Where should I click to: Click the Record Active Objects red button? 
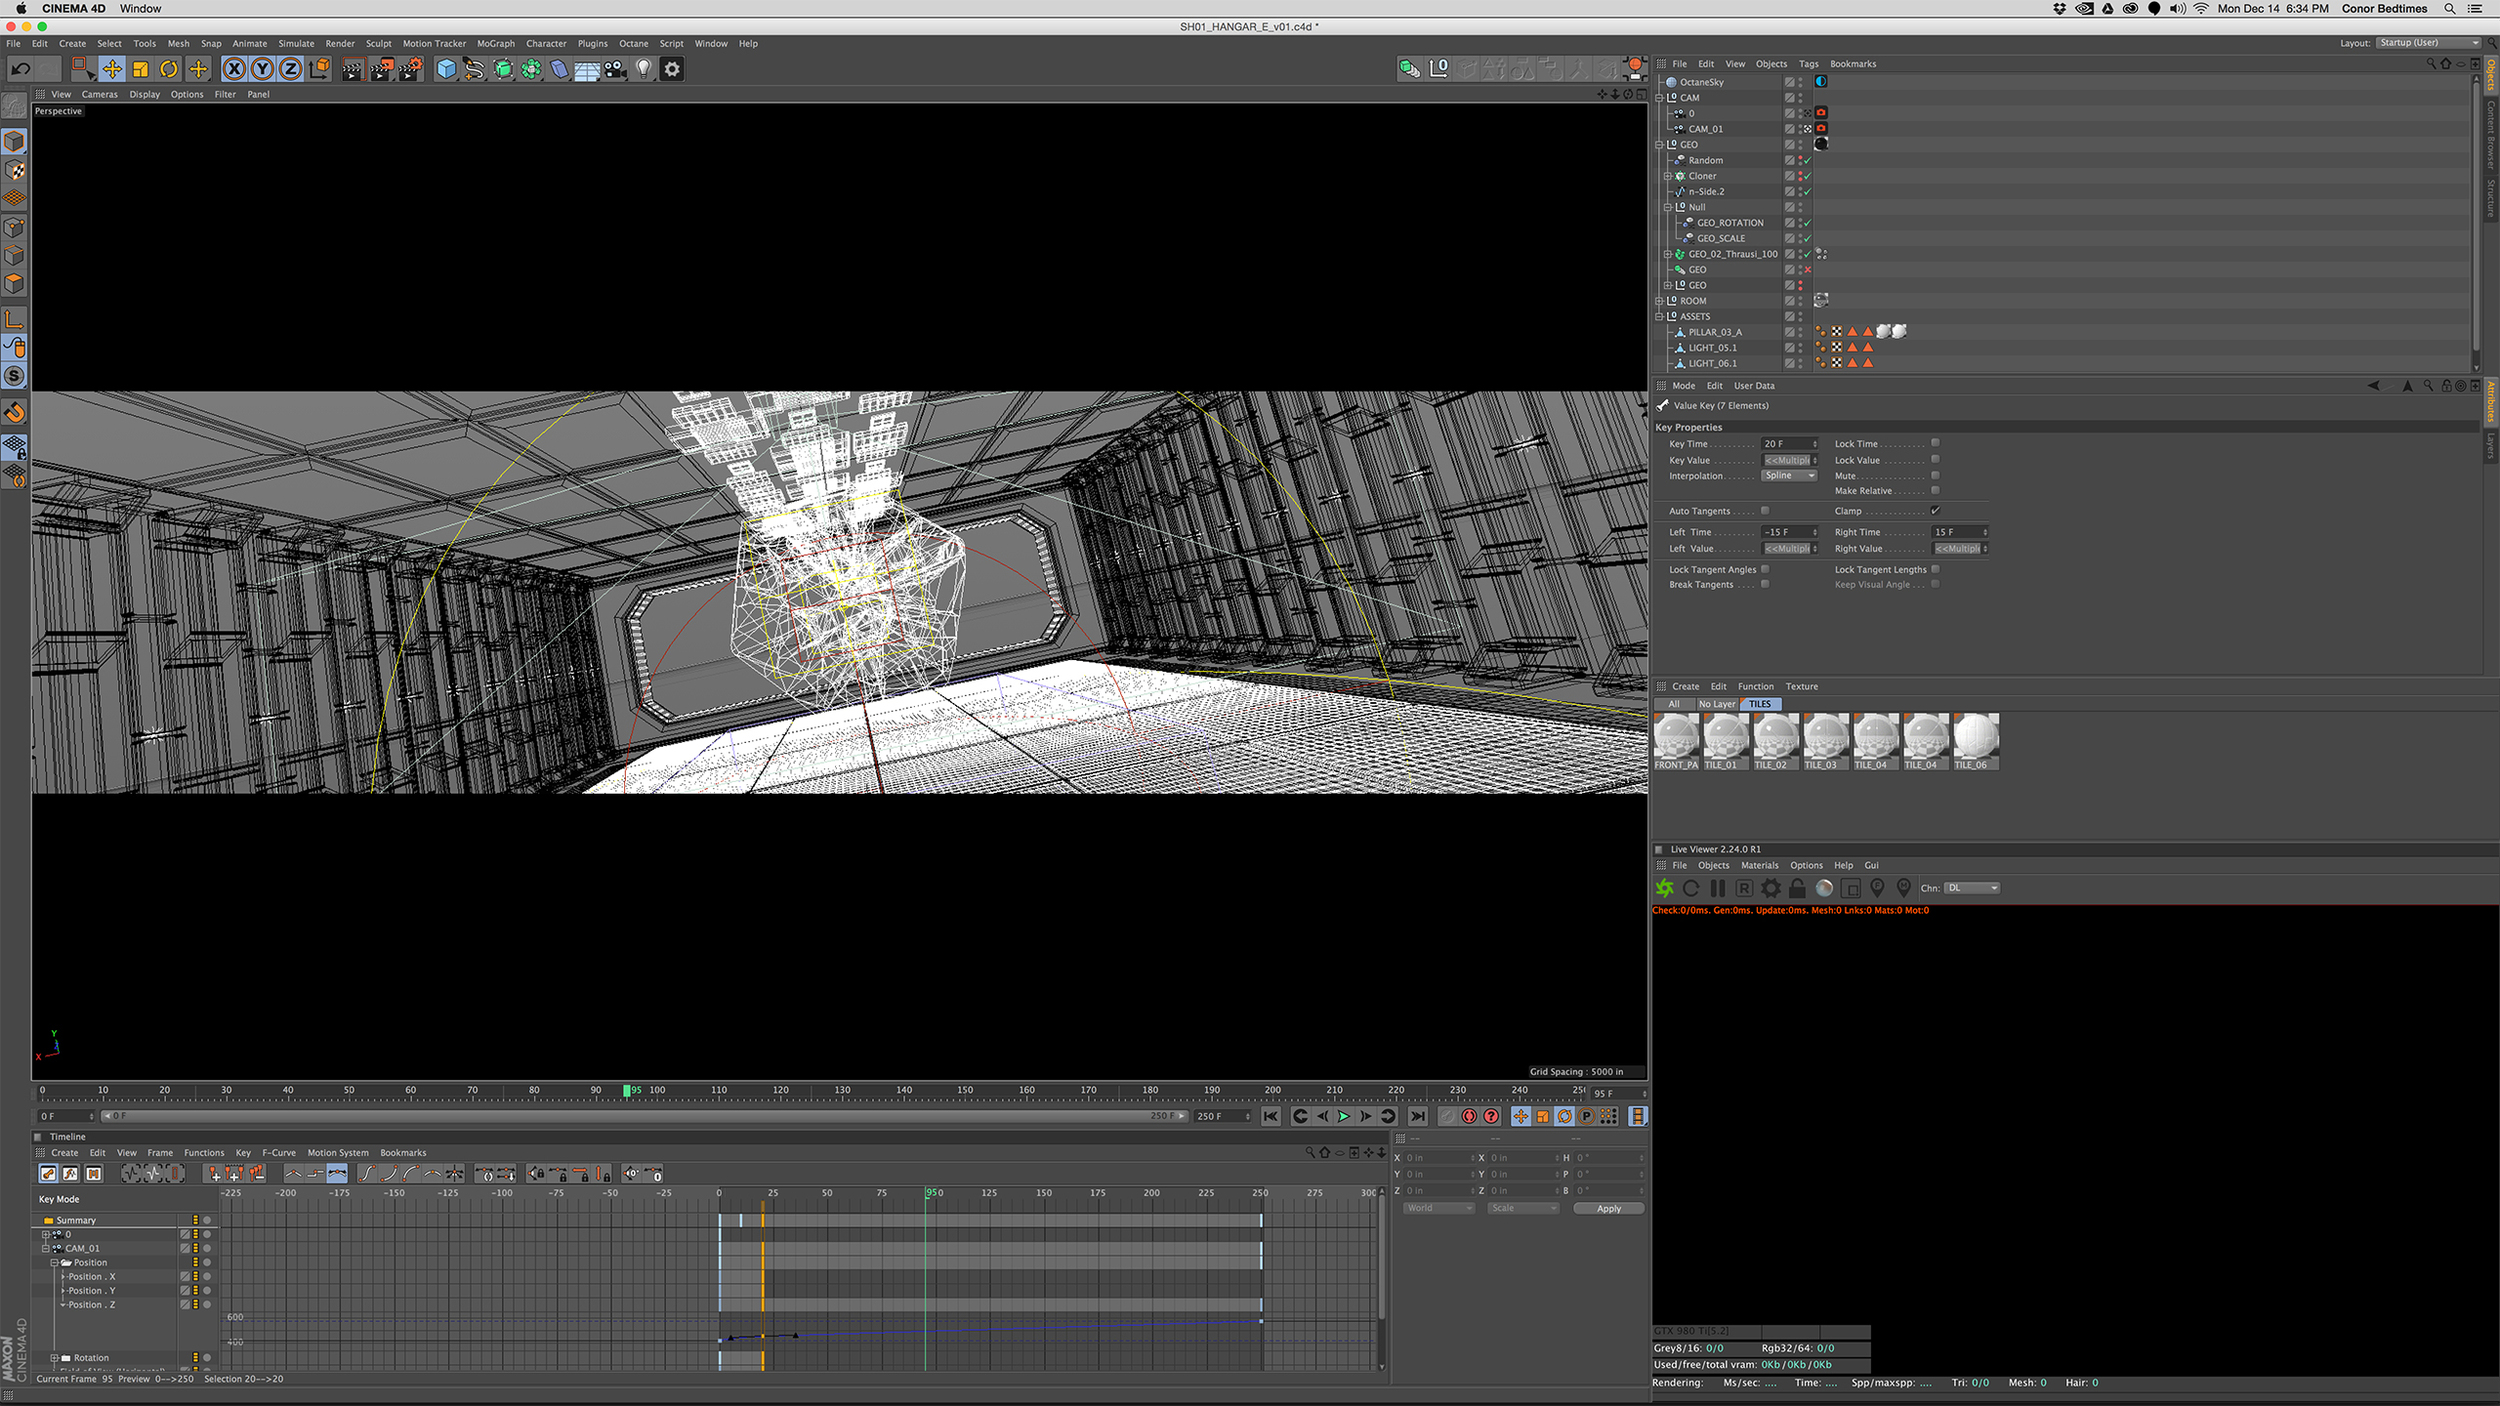point(1469,1116)
